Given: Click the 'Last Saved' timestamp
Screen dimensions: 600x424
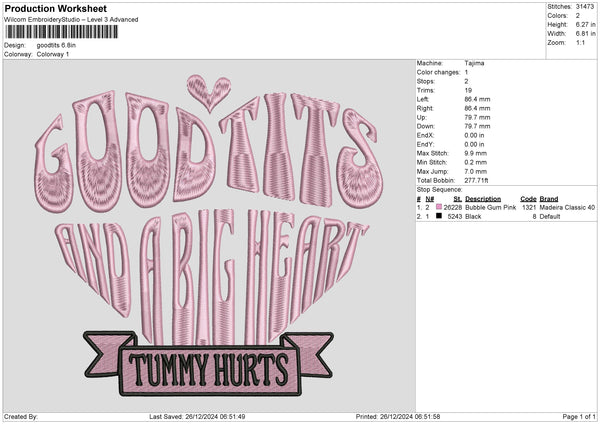Looking at the screenshot, I should 197,416.
